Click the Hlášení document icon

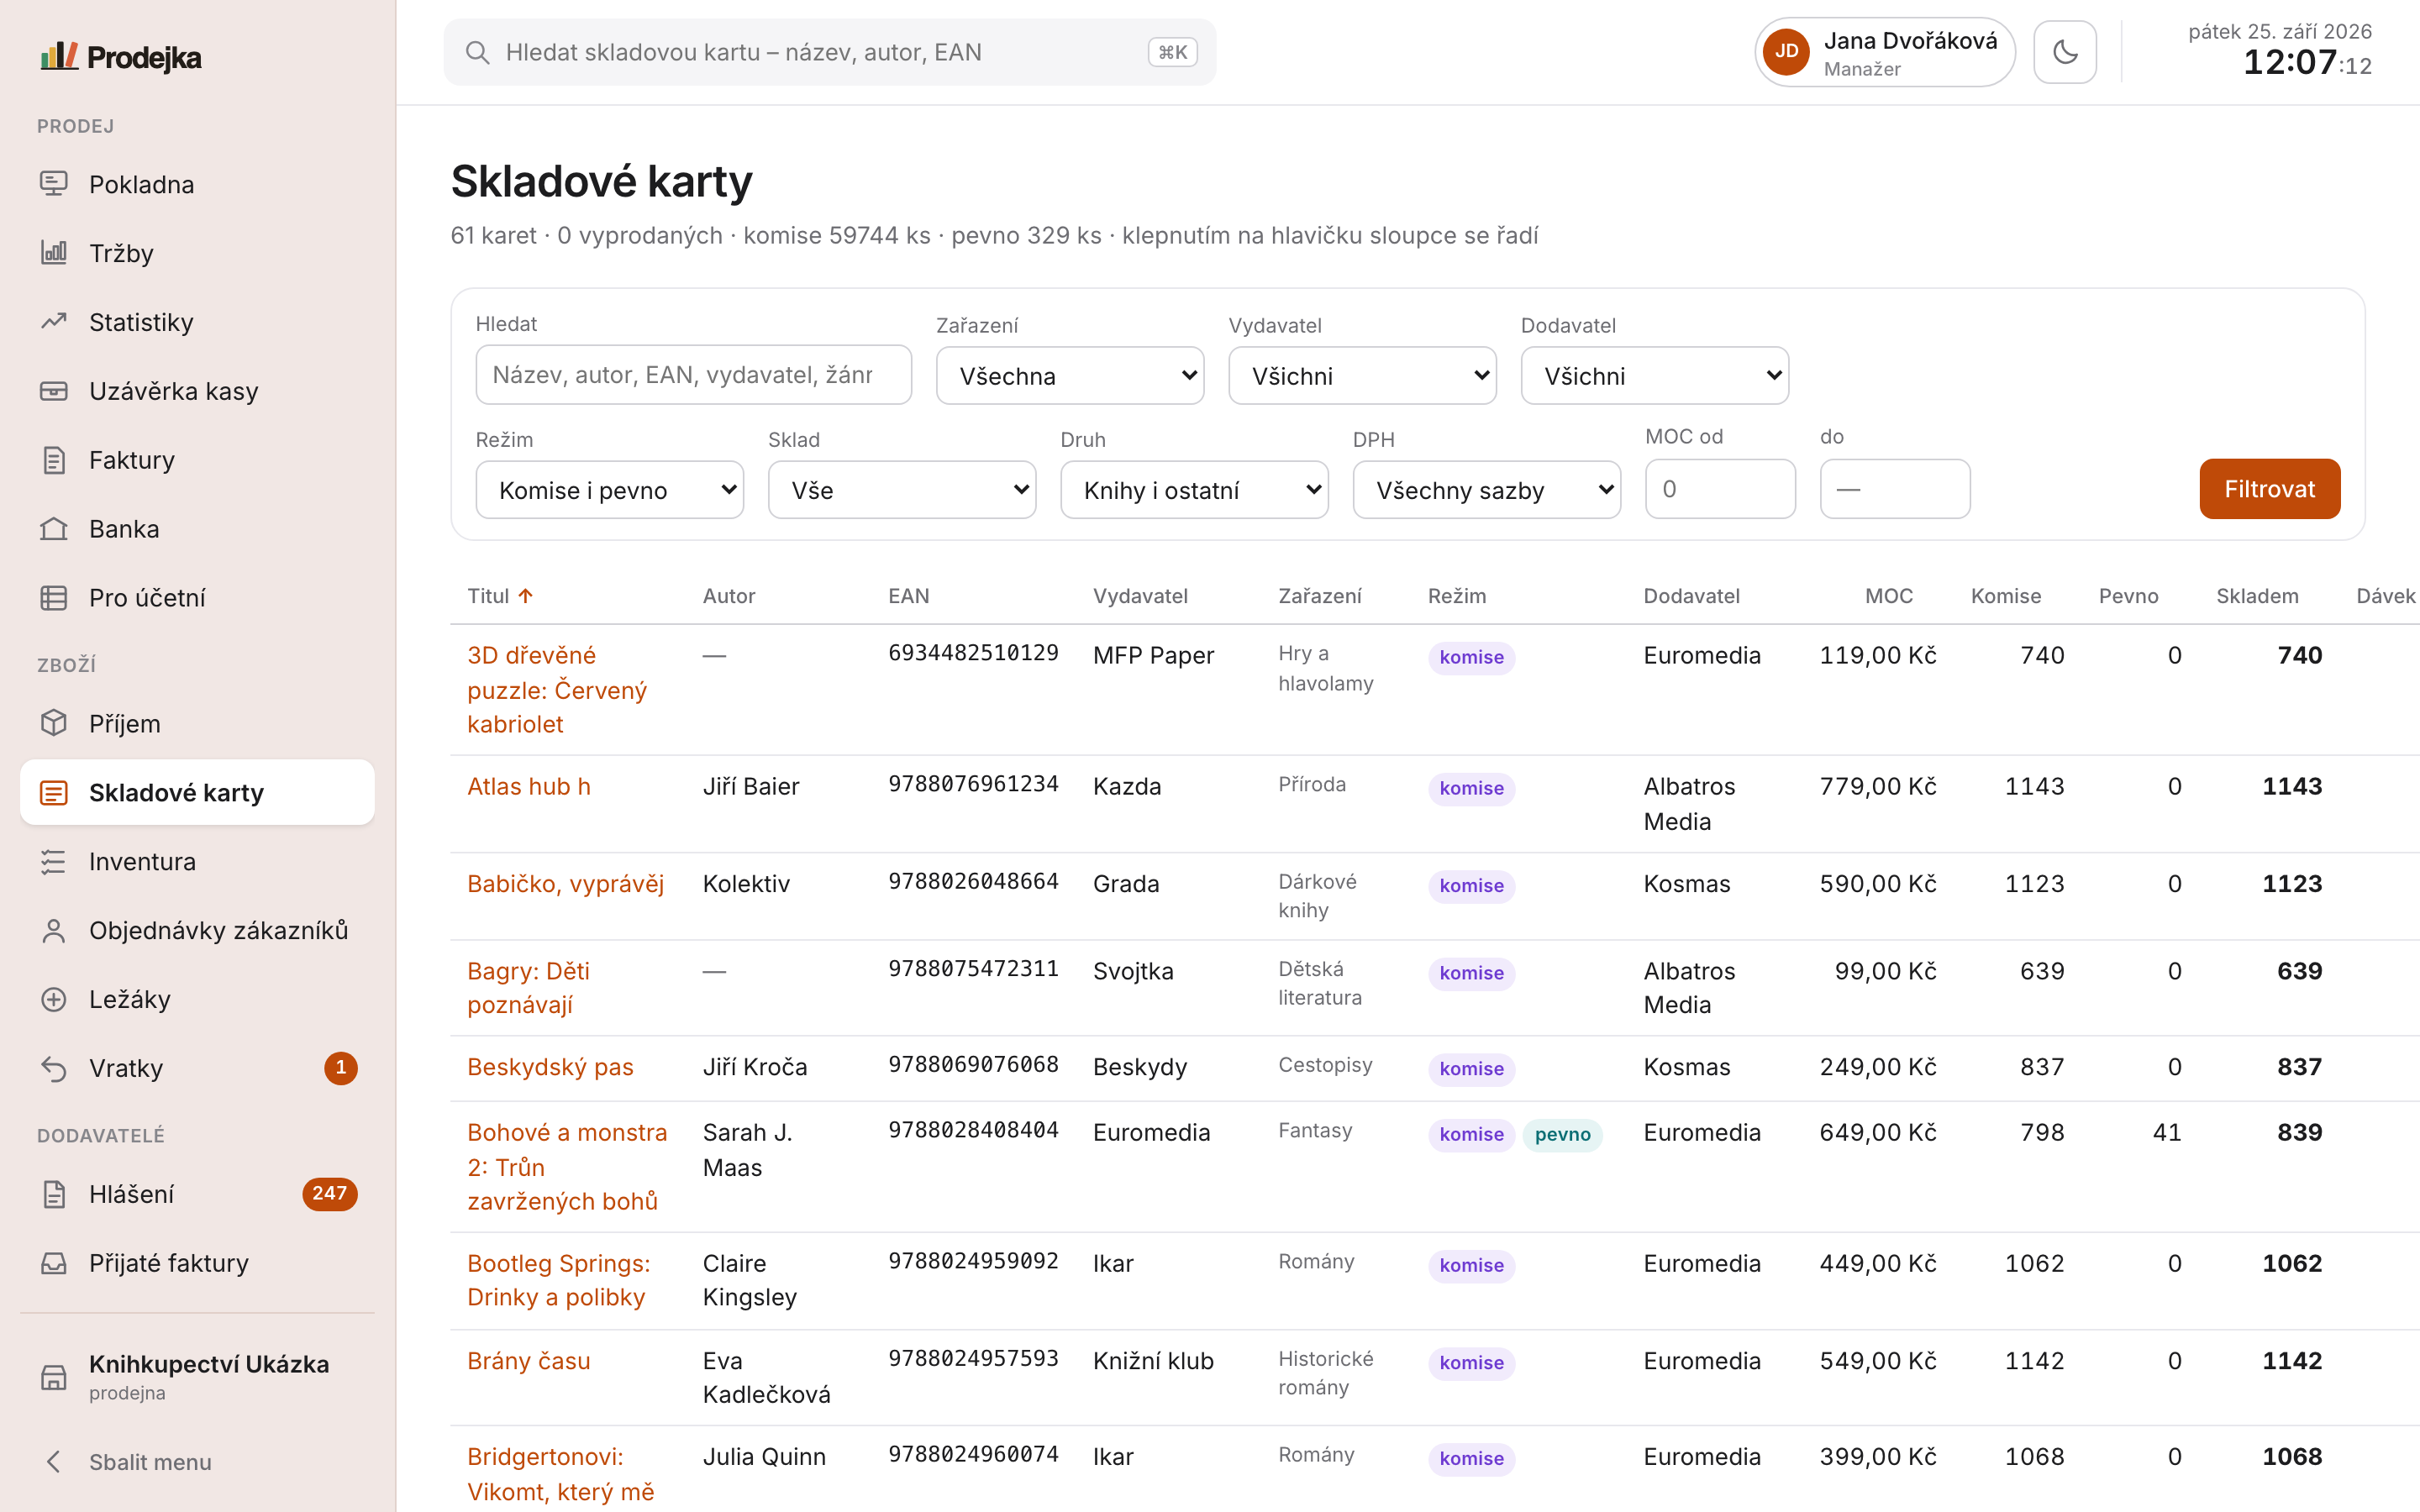(x=54, y=1194)
